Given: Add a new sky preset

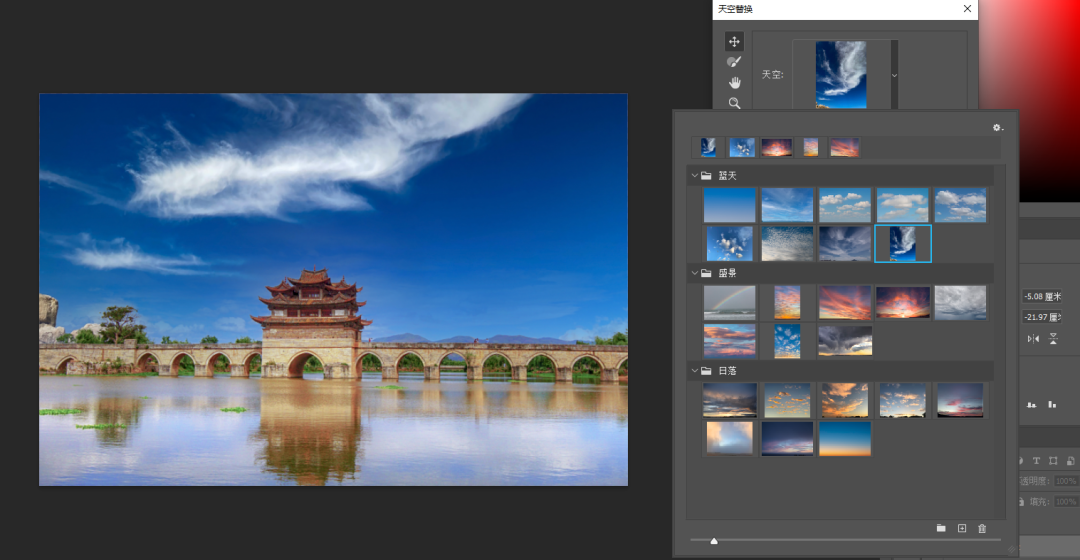Looking at the screenshot, I should (962, 528).
